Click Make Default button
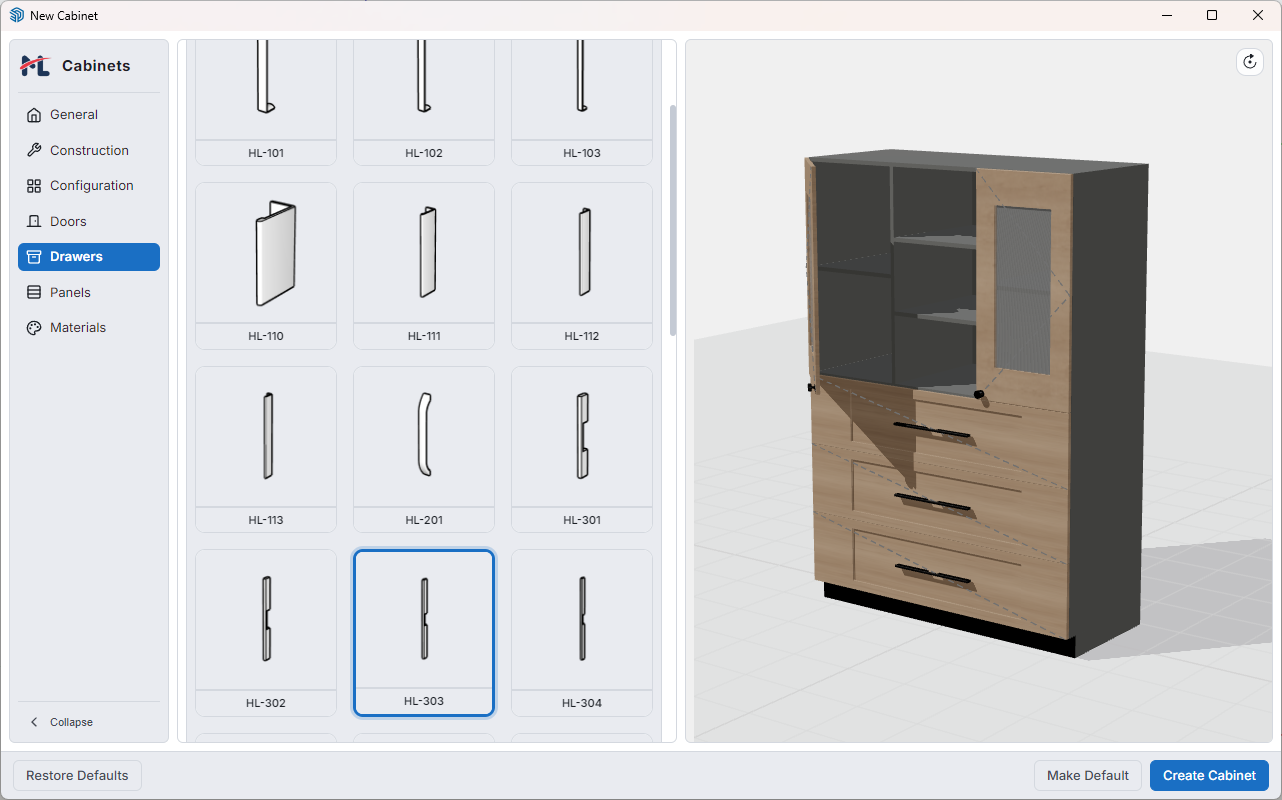This screenshot has height=800, width=1282. [1088, 775]
